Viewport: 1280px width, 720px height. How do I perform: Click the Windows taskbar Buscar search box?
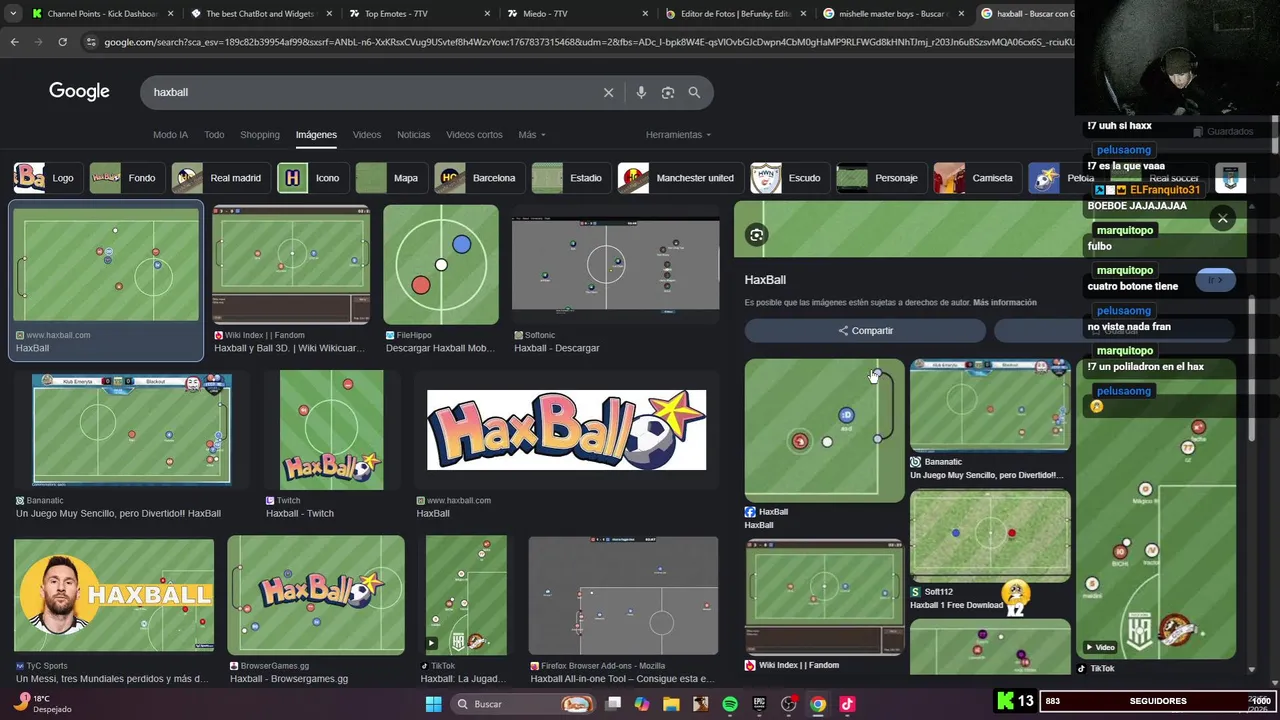click(522, 704)
